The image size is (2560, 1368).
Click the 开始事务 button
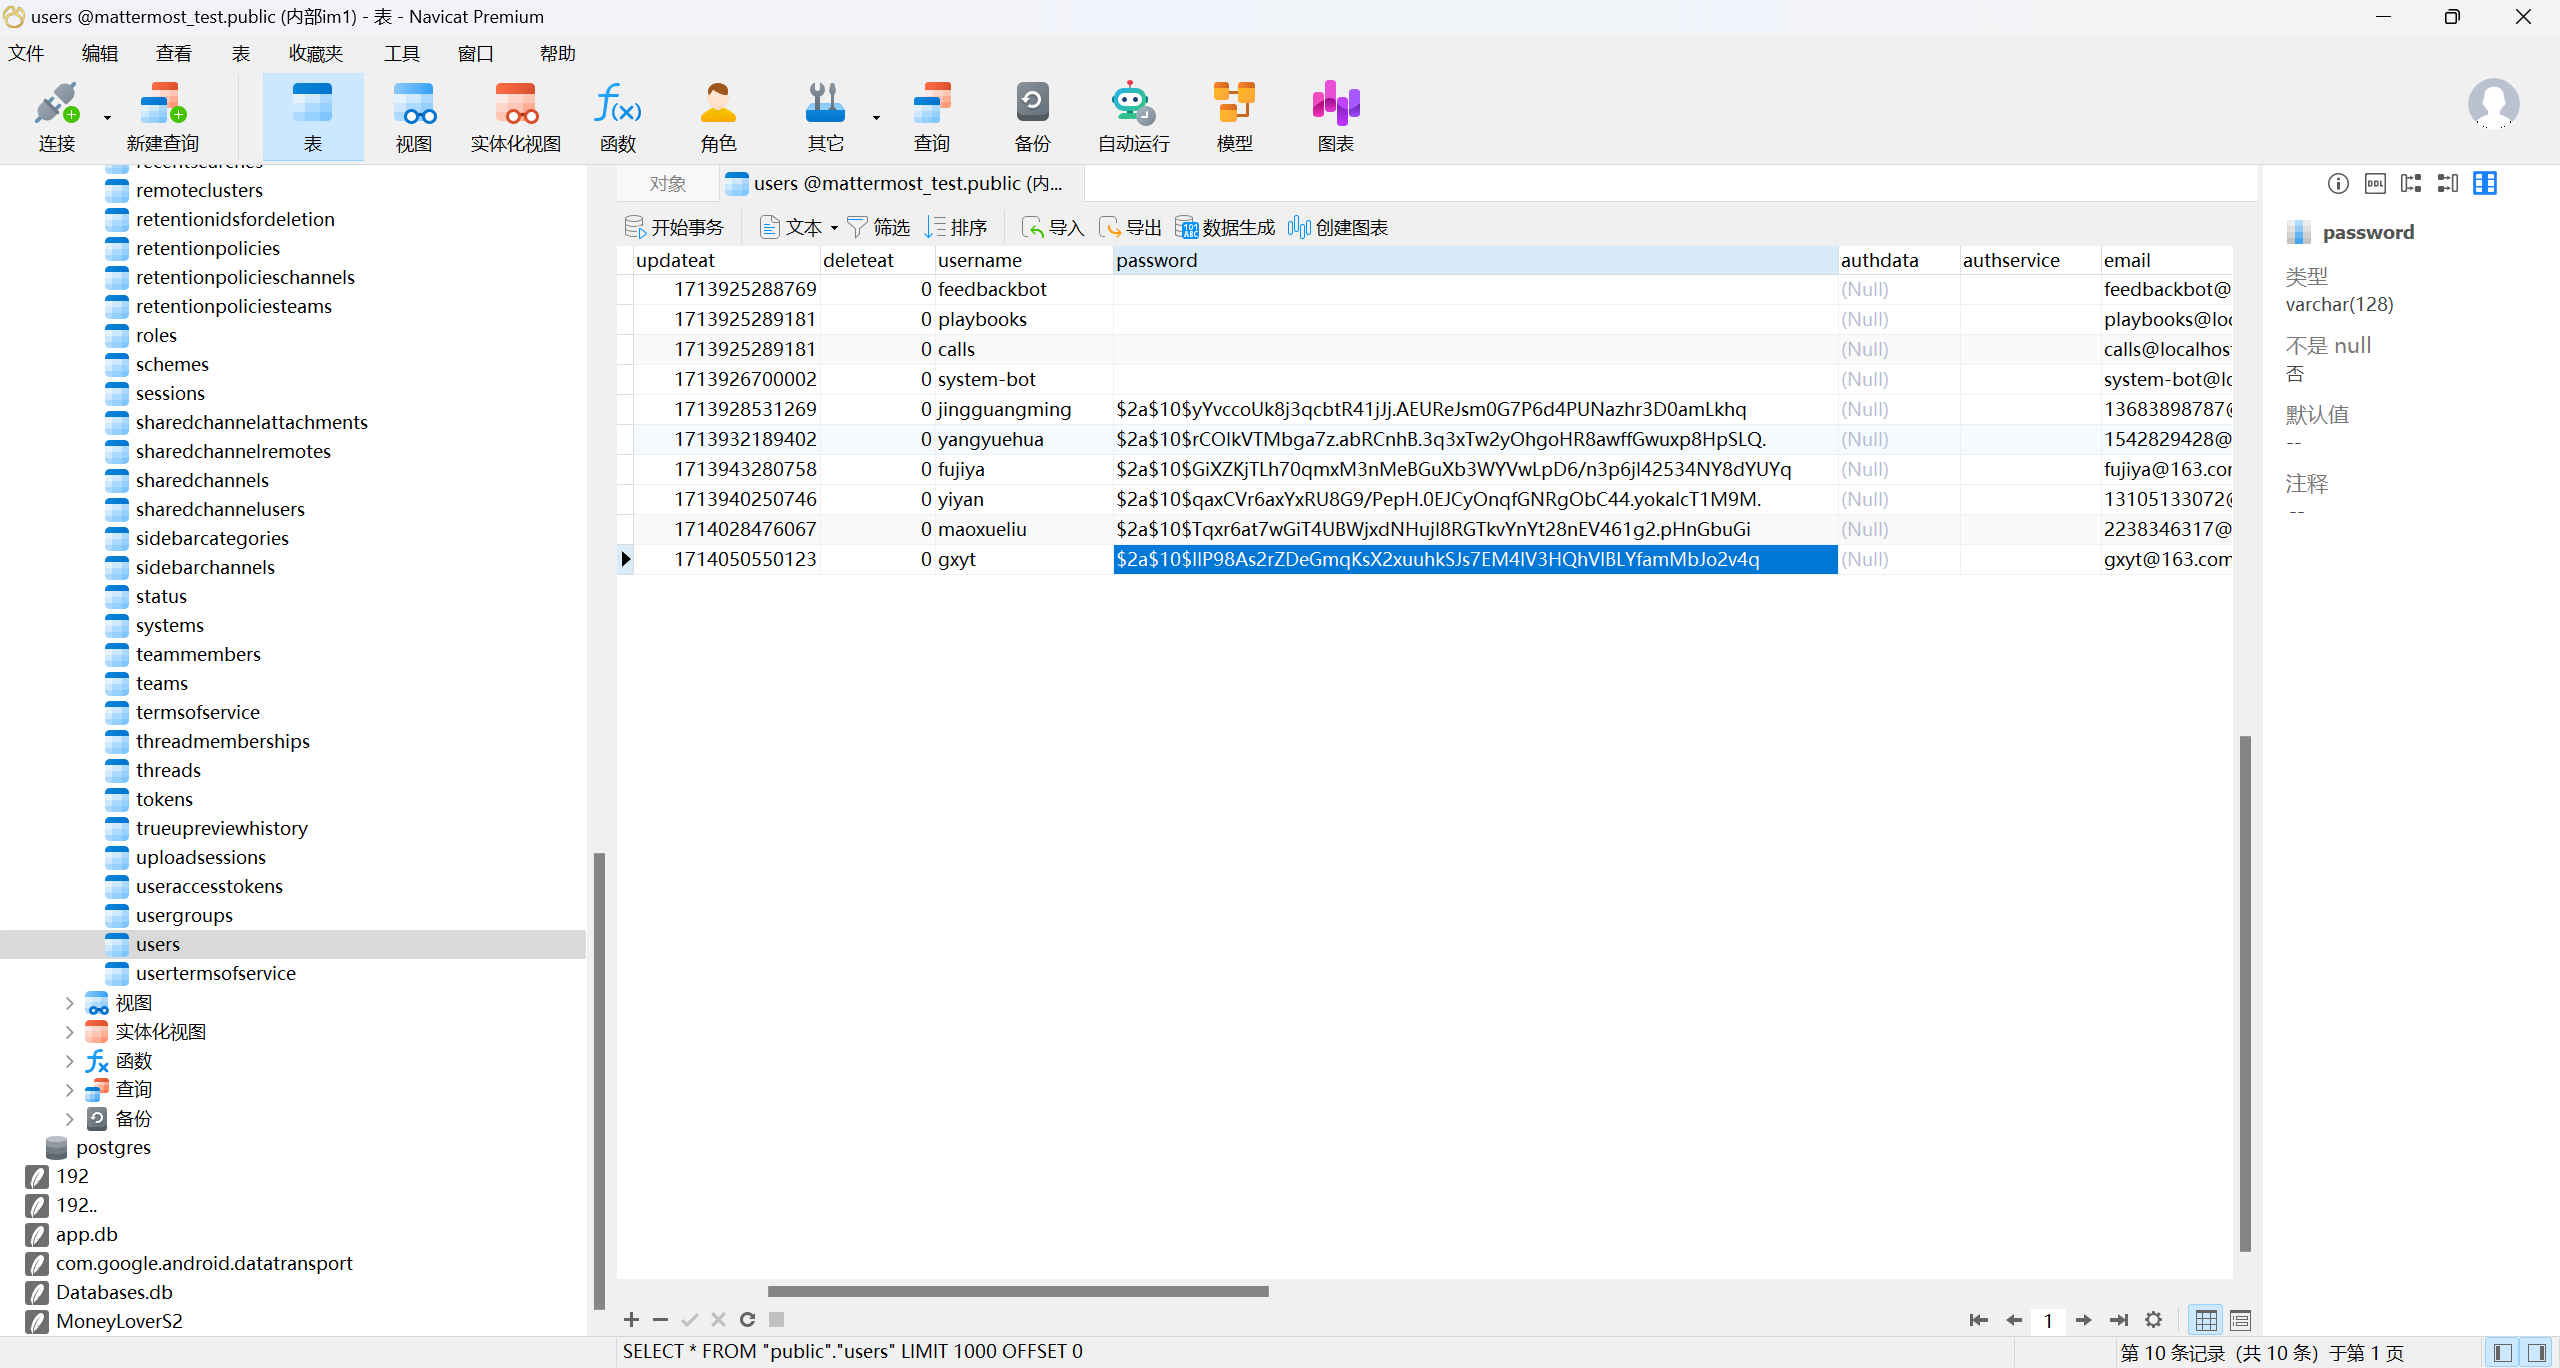pos(674,228)
